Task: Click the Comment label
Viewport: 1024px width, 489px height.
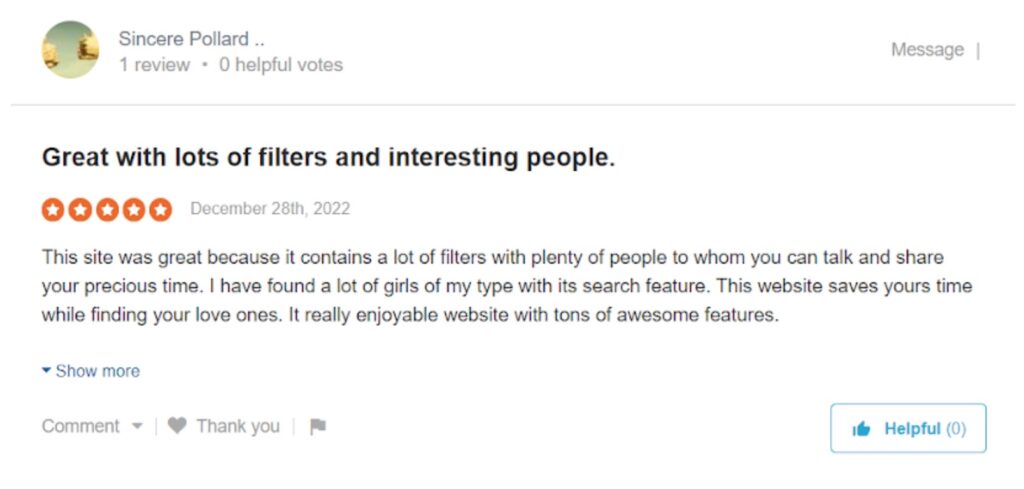Action: [x=80, y=426]
